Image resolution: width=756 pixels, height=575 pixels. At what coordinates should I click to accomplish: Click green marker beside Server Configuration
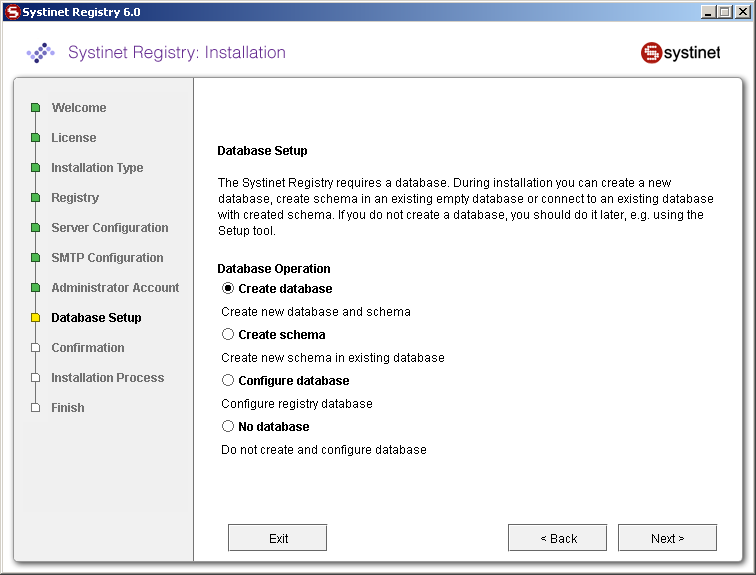point(35,227)
